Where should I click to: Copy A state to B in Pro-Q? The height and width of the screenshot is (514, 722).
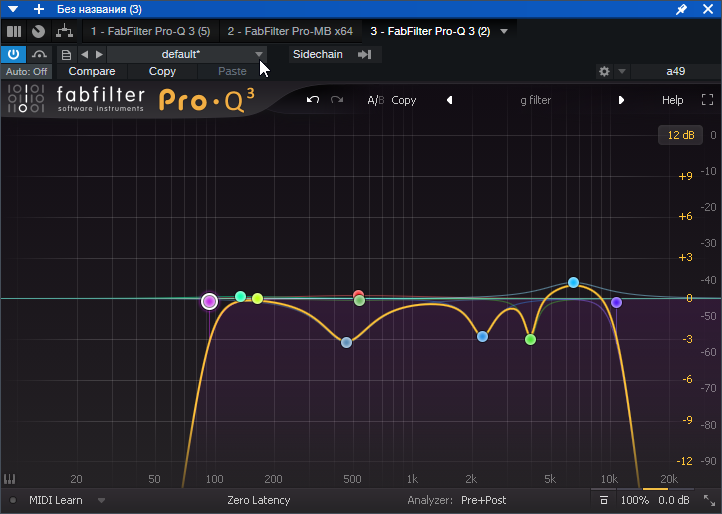[404, 100]
